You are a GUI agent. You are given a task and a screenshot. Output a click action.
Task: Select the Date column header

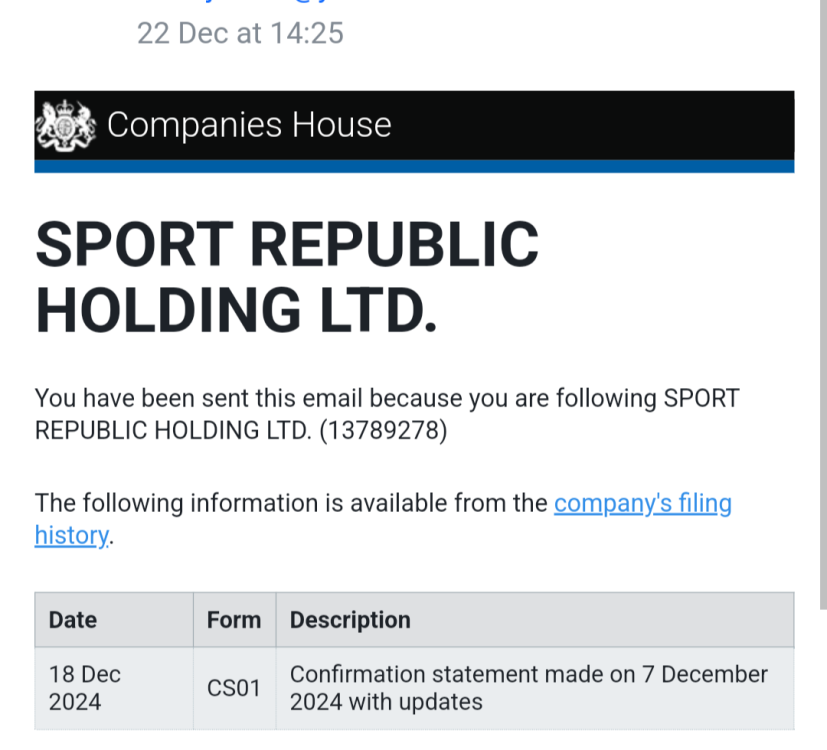pyautogui.click(x=75, y=620)
